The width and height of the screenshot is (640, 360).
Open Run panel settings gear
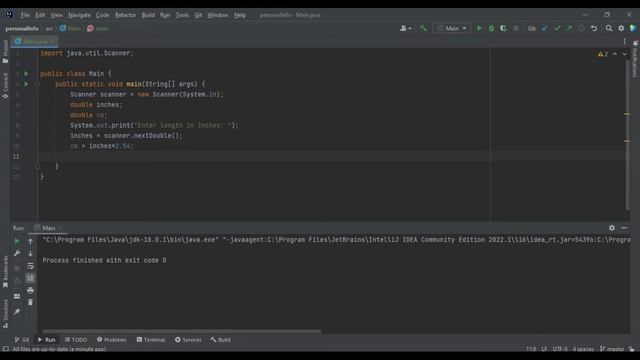(x=611, y=228)
